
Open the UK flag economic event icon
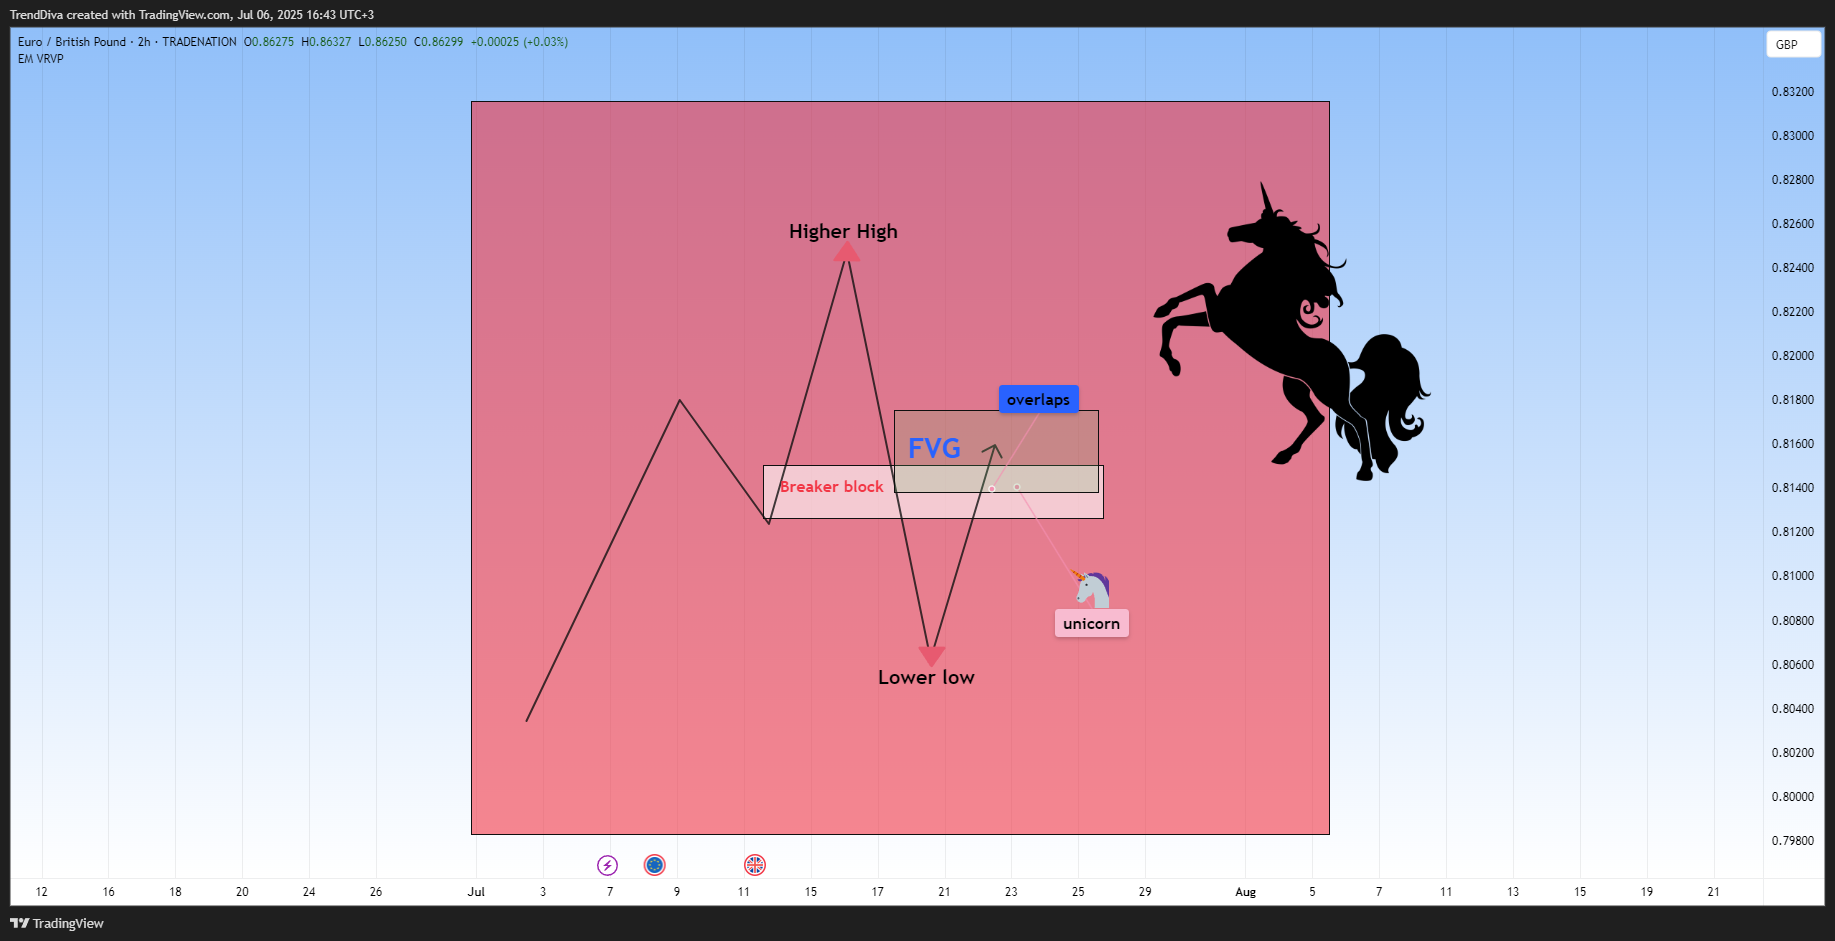[x=755, y=865]
